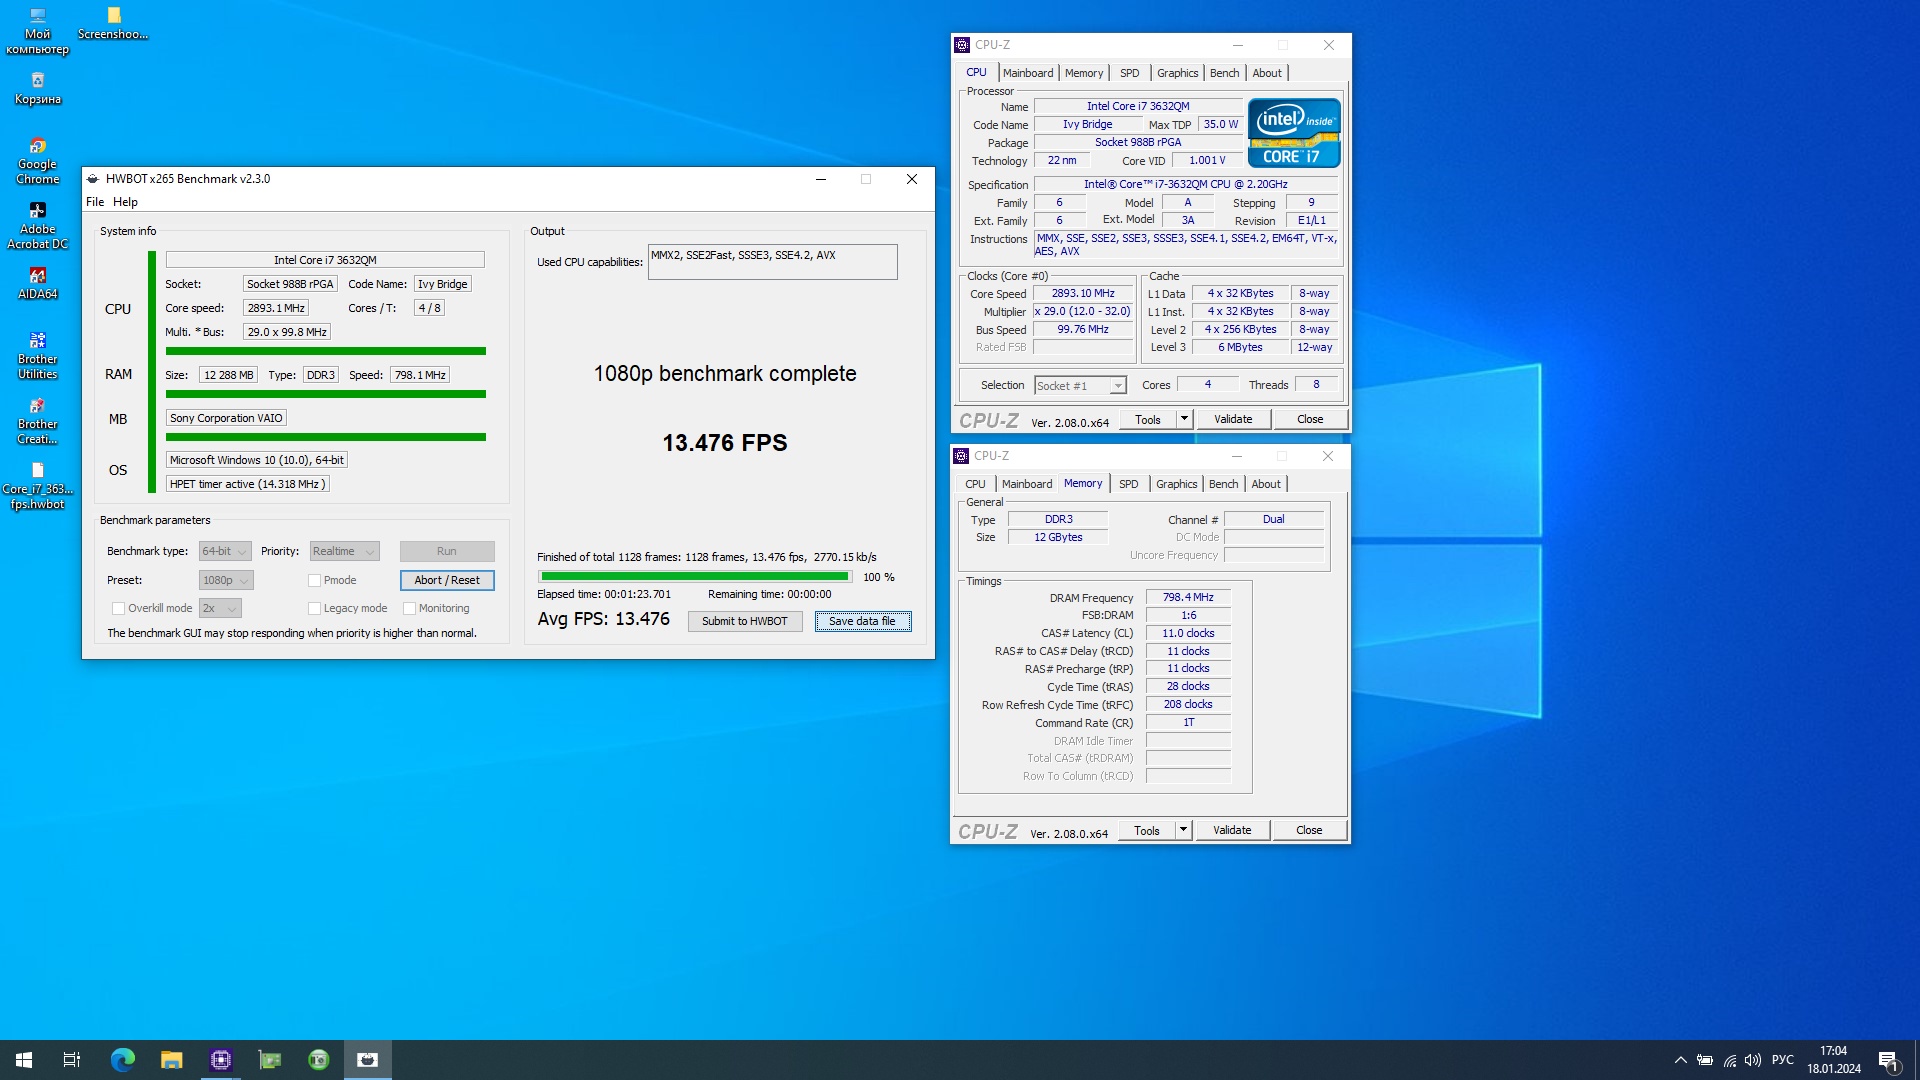Viewport: 1920px width, 1080px height.
Task: Click the Sony Corporation VAIO field
Action: click(x=226, y=418)
